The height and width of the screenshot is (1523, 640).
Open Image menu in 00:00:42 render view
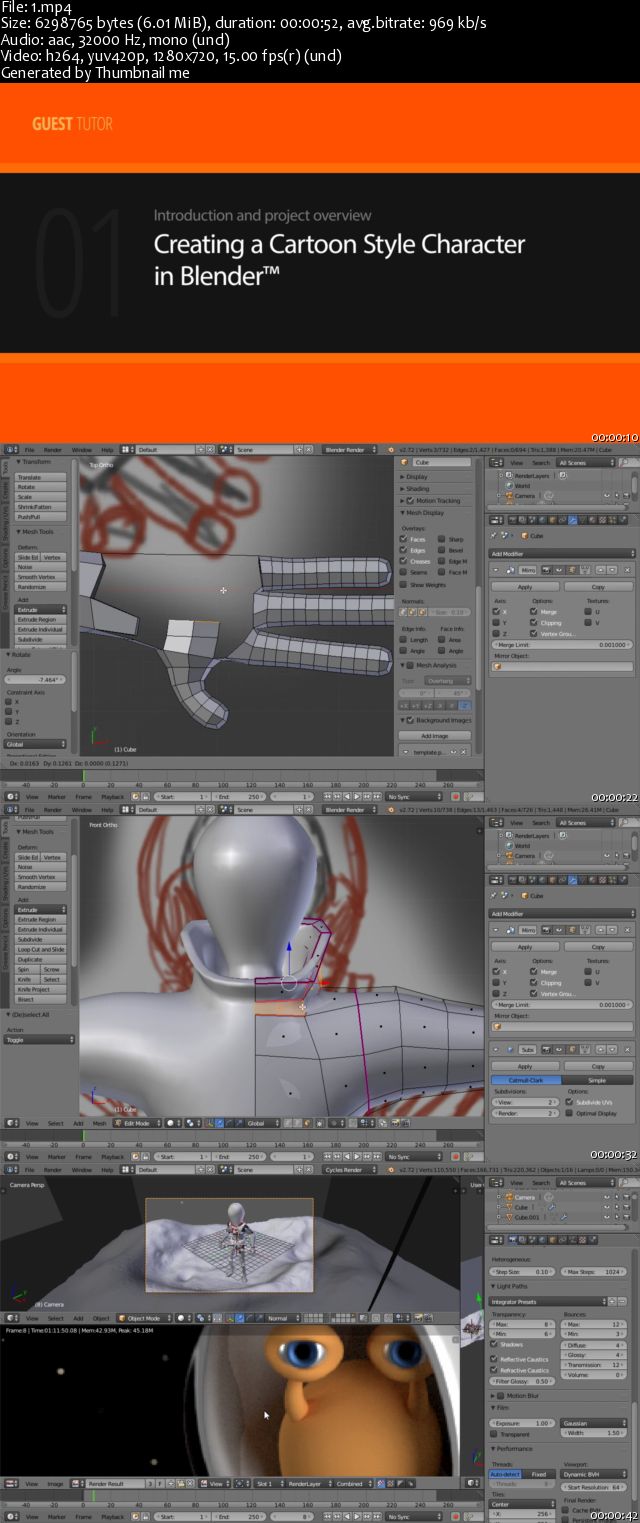[x=55, y=1484]
